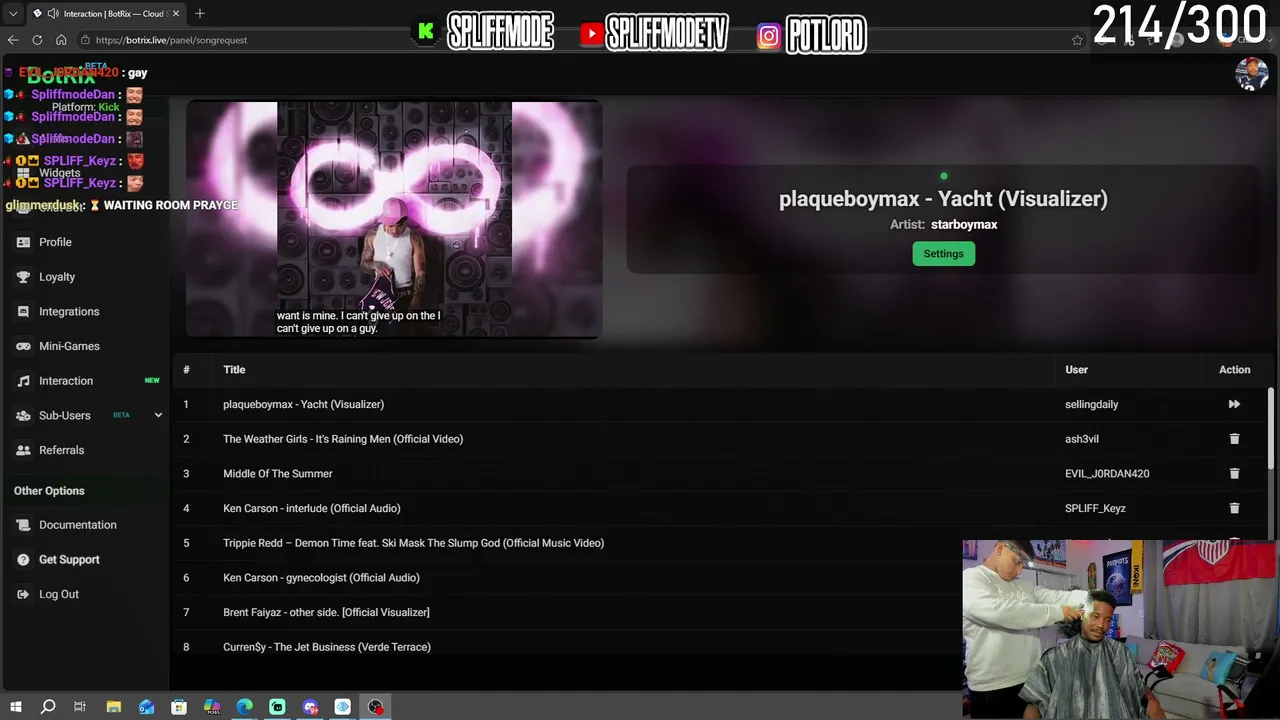Click the Log Out icon

click(x=23, y=594)
